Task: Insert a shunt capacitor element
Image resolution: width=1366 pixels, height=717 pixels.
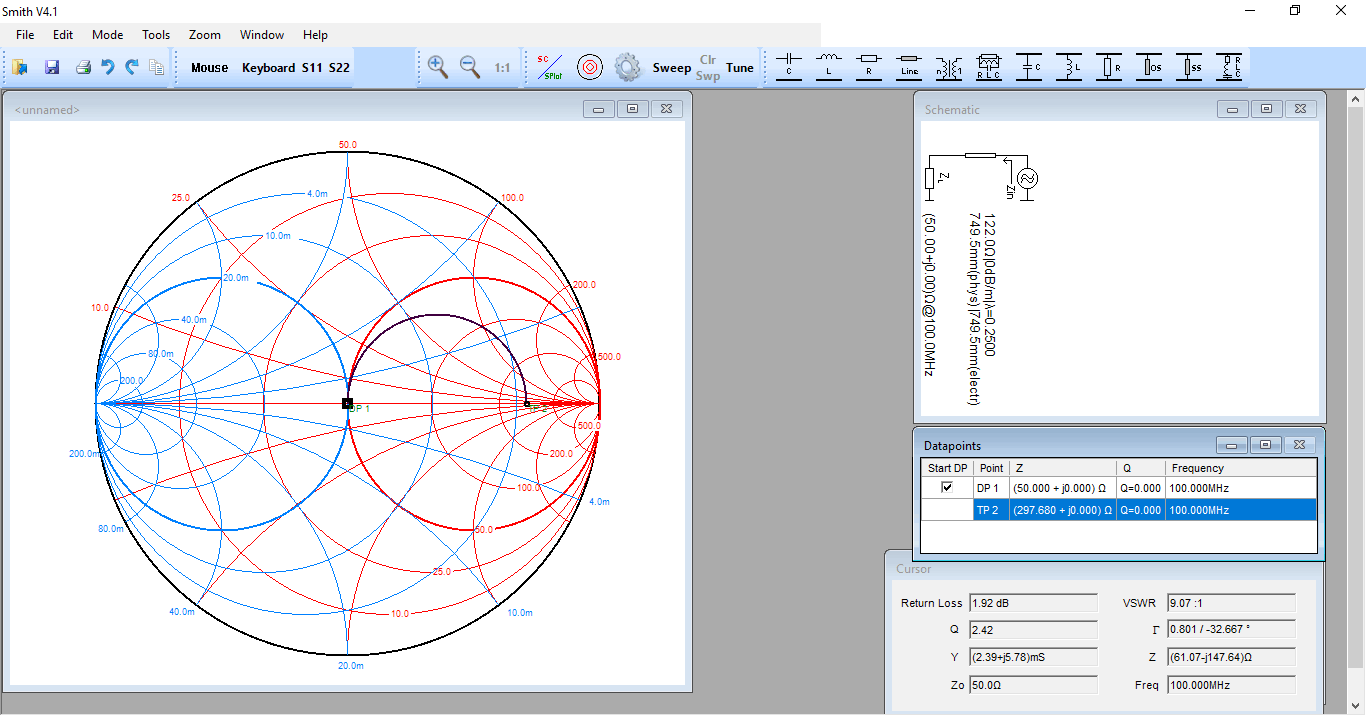Action: [x=1029, y=67]
